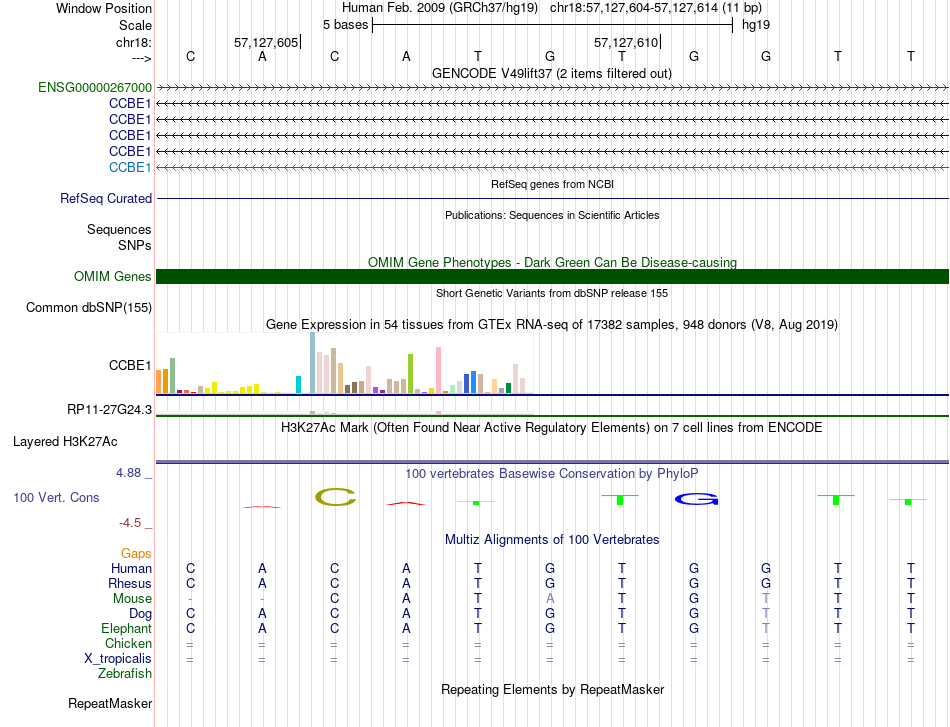The image size is (950, 727).
Task: Click the blue G PhyloP logo letter
Action: [697, 499]
